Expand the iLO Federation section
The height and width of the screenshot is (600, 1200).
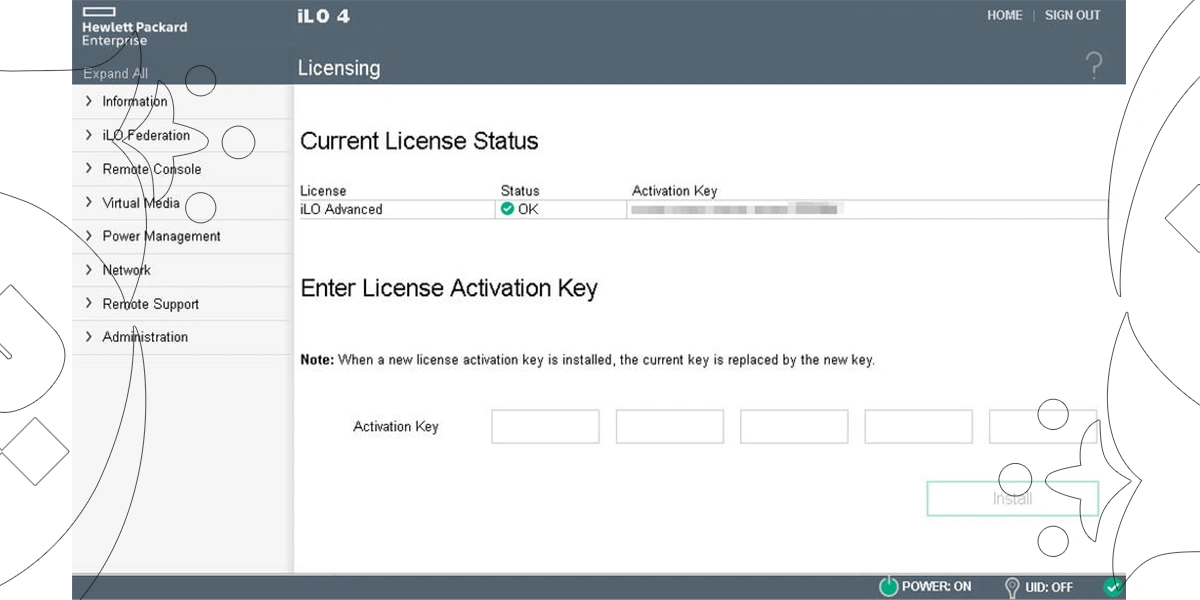(x=145, y=135)
